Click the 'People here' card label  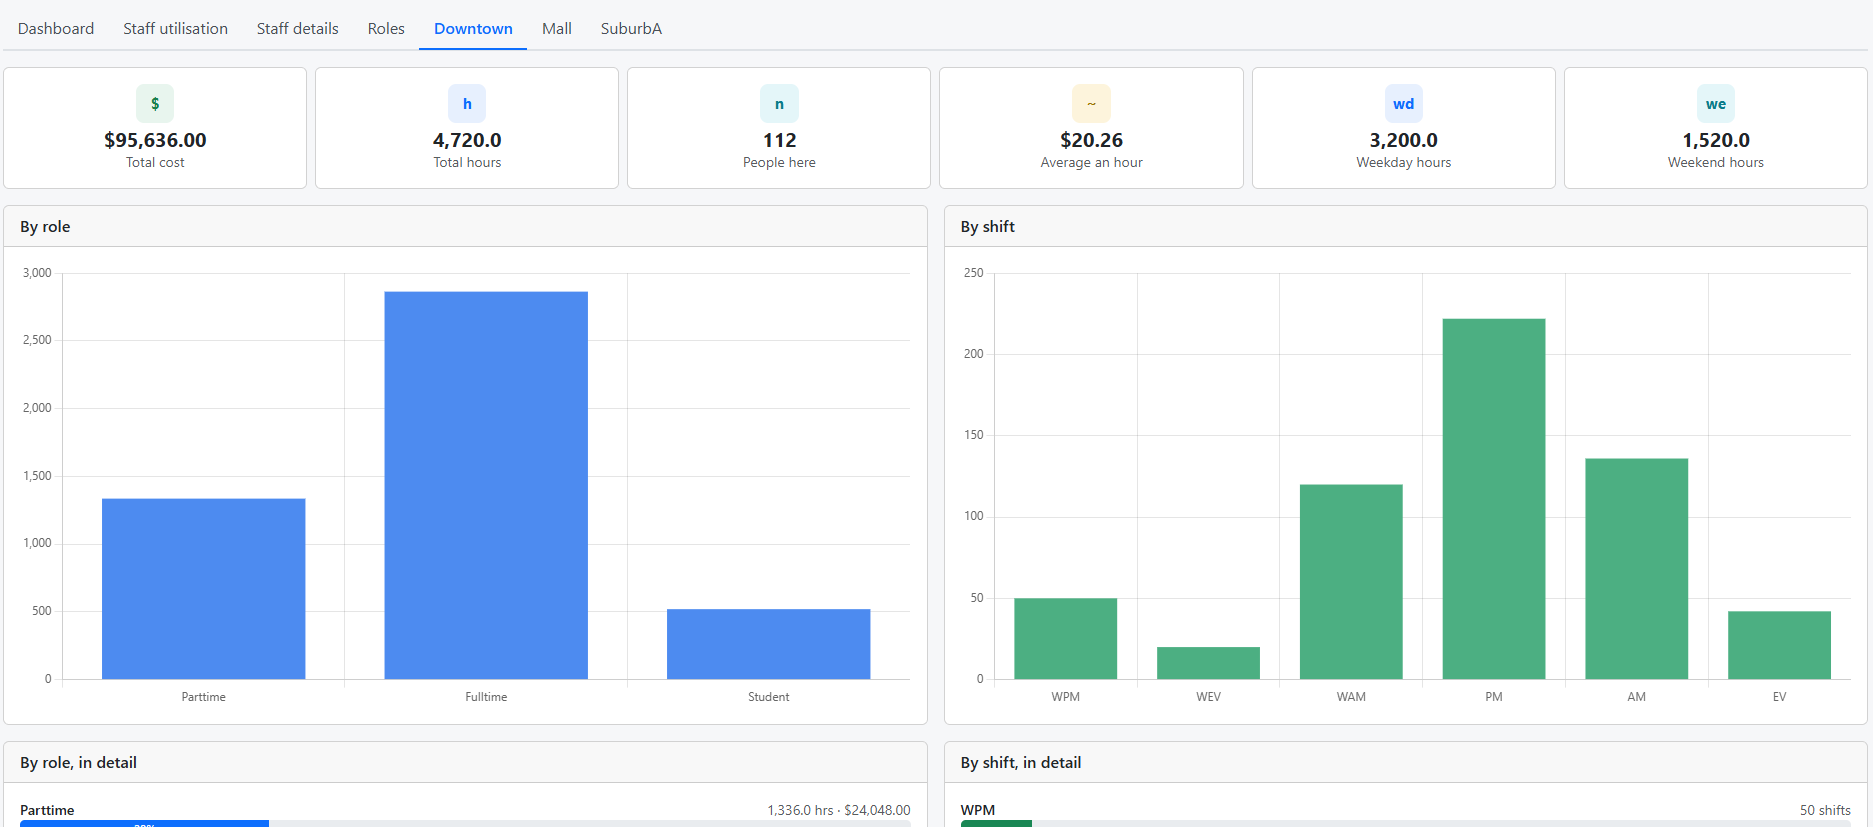779,162
